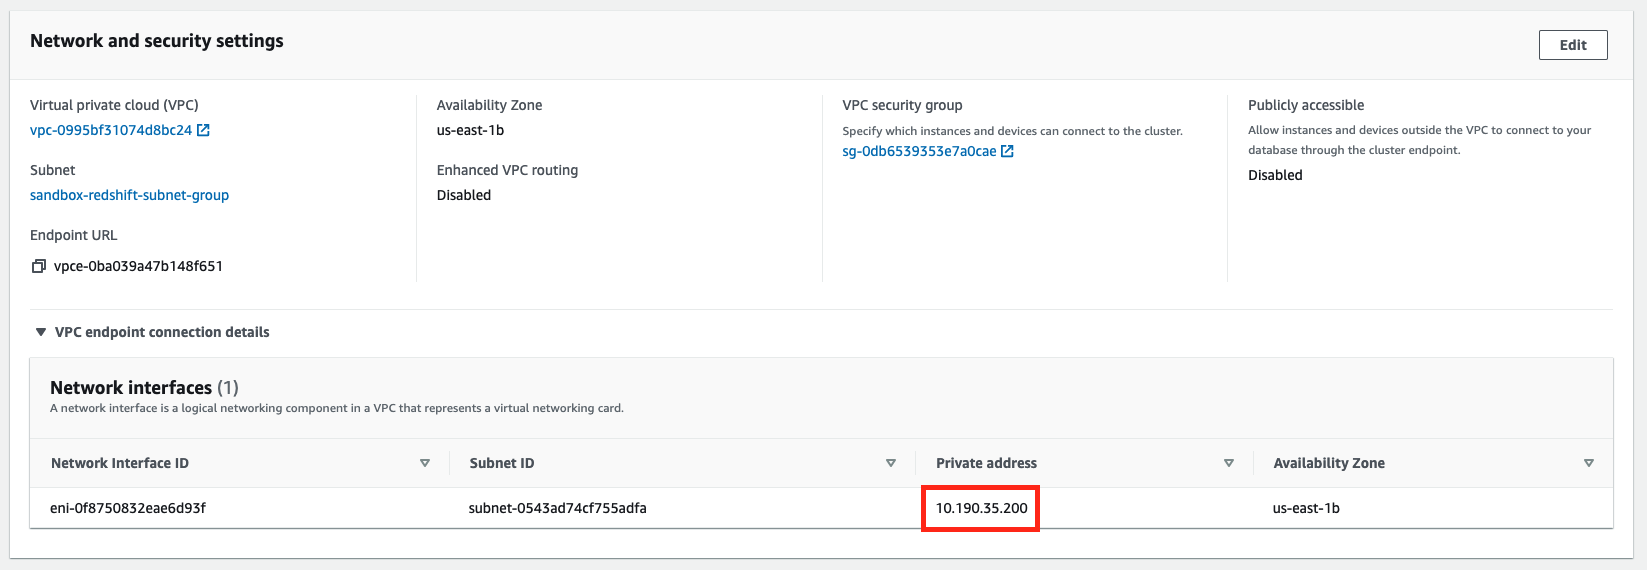Select network interface eni-0f8750832eae6d93f row
The height and width of the screenshot is (570, 1647).
pyautogui.click(x=128, y=508)
